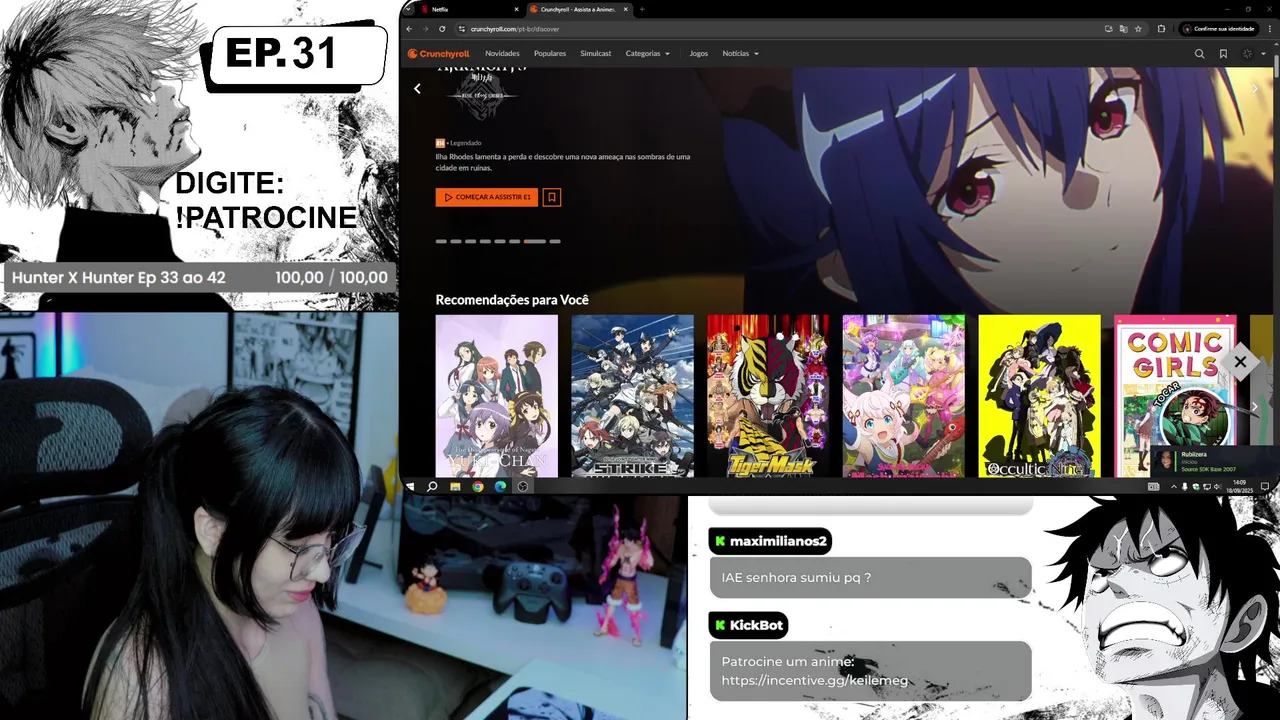1280x720 pixels.
Task: Click the Rubilzera Steam notification popup
Action: [1214, 461]
